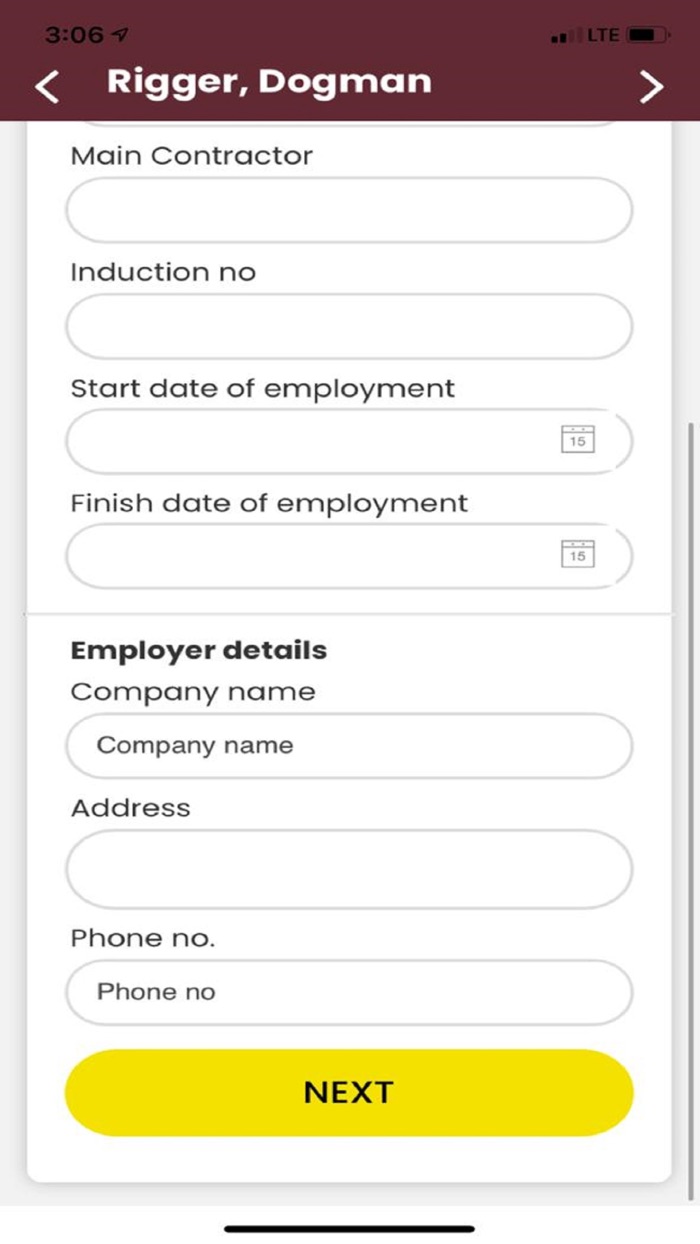
Task: Open previous record with the left arrow
Action: 47,86
